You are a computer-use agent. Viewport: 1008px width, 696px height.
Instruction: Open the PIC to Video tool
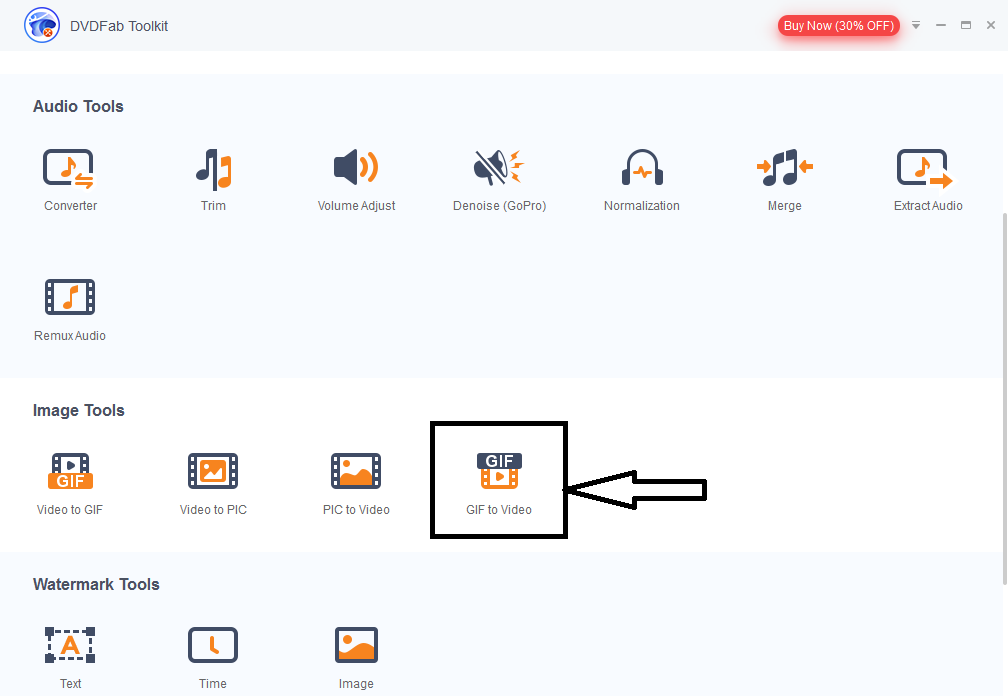point(356,483)
